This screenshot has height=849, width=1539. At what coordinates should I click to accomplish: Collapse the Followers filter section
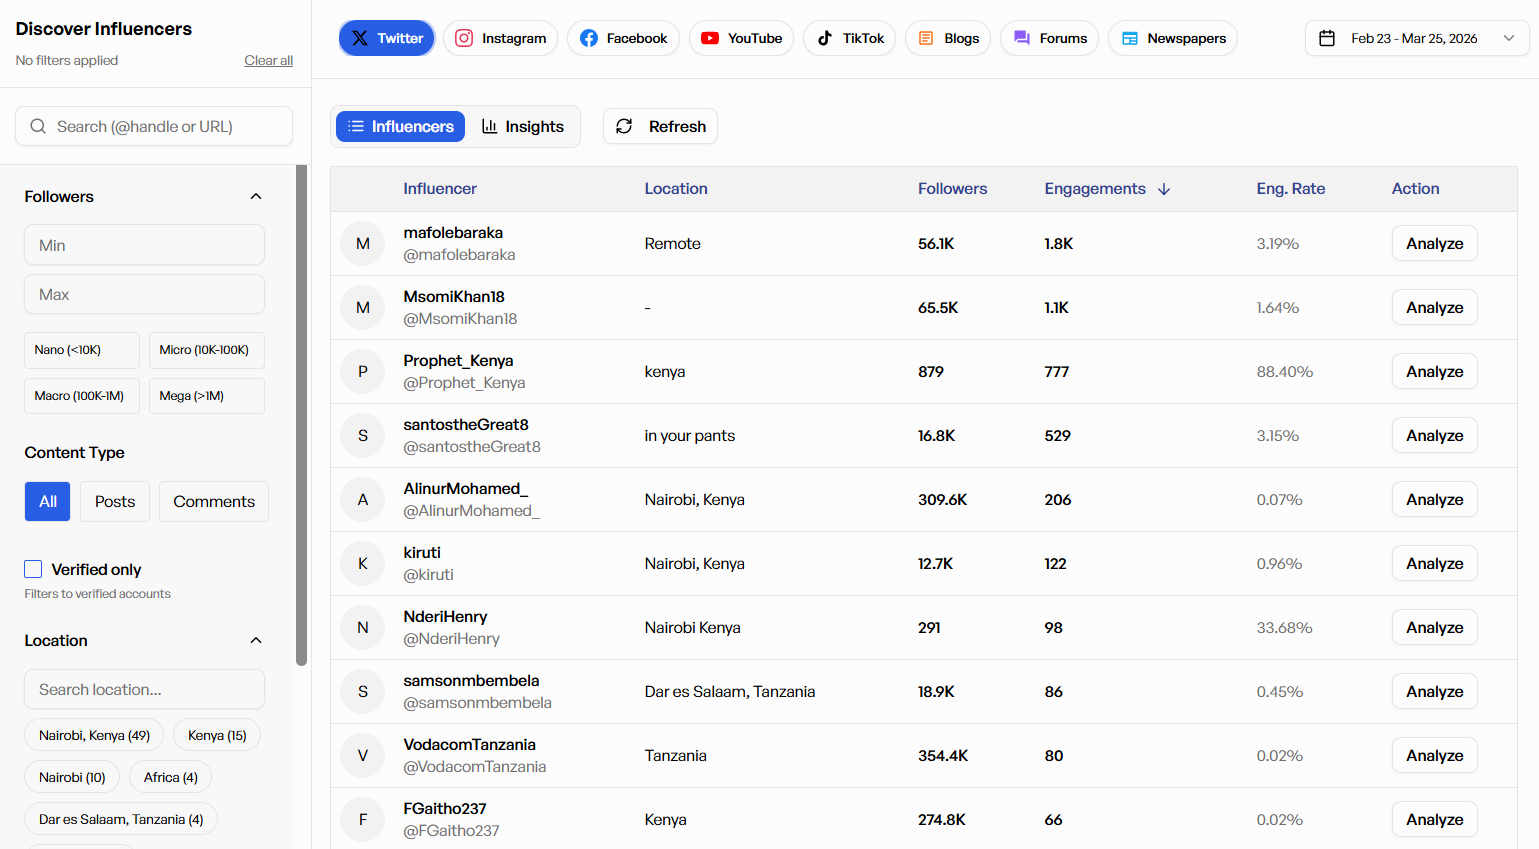tap(256, 197)
